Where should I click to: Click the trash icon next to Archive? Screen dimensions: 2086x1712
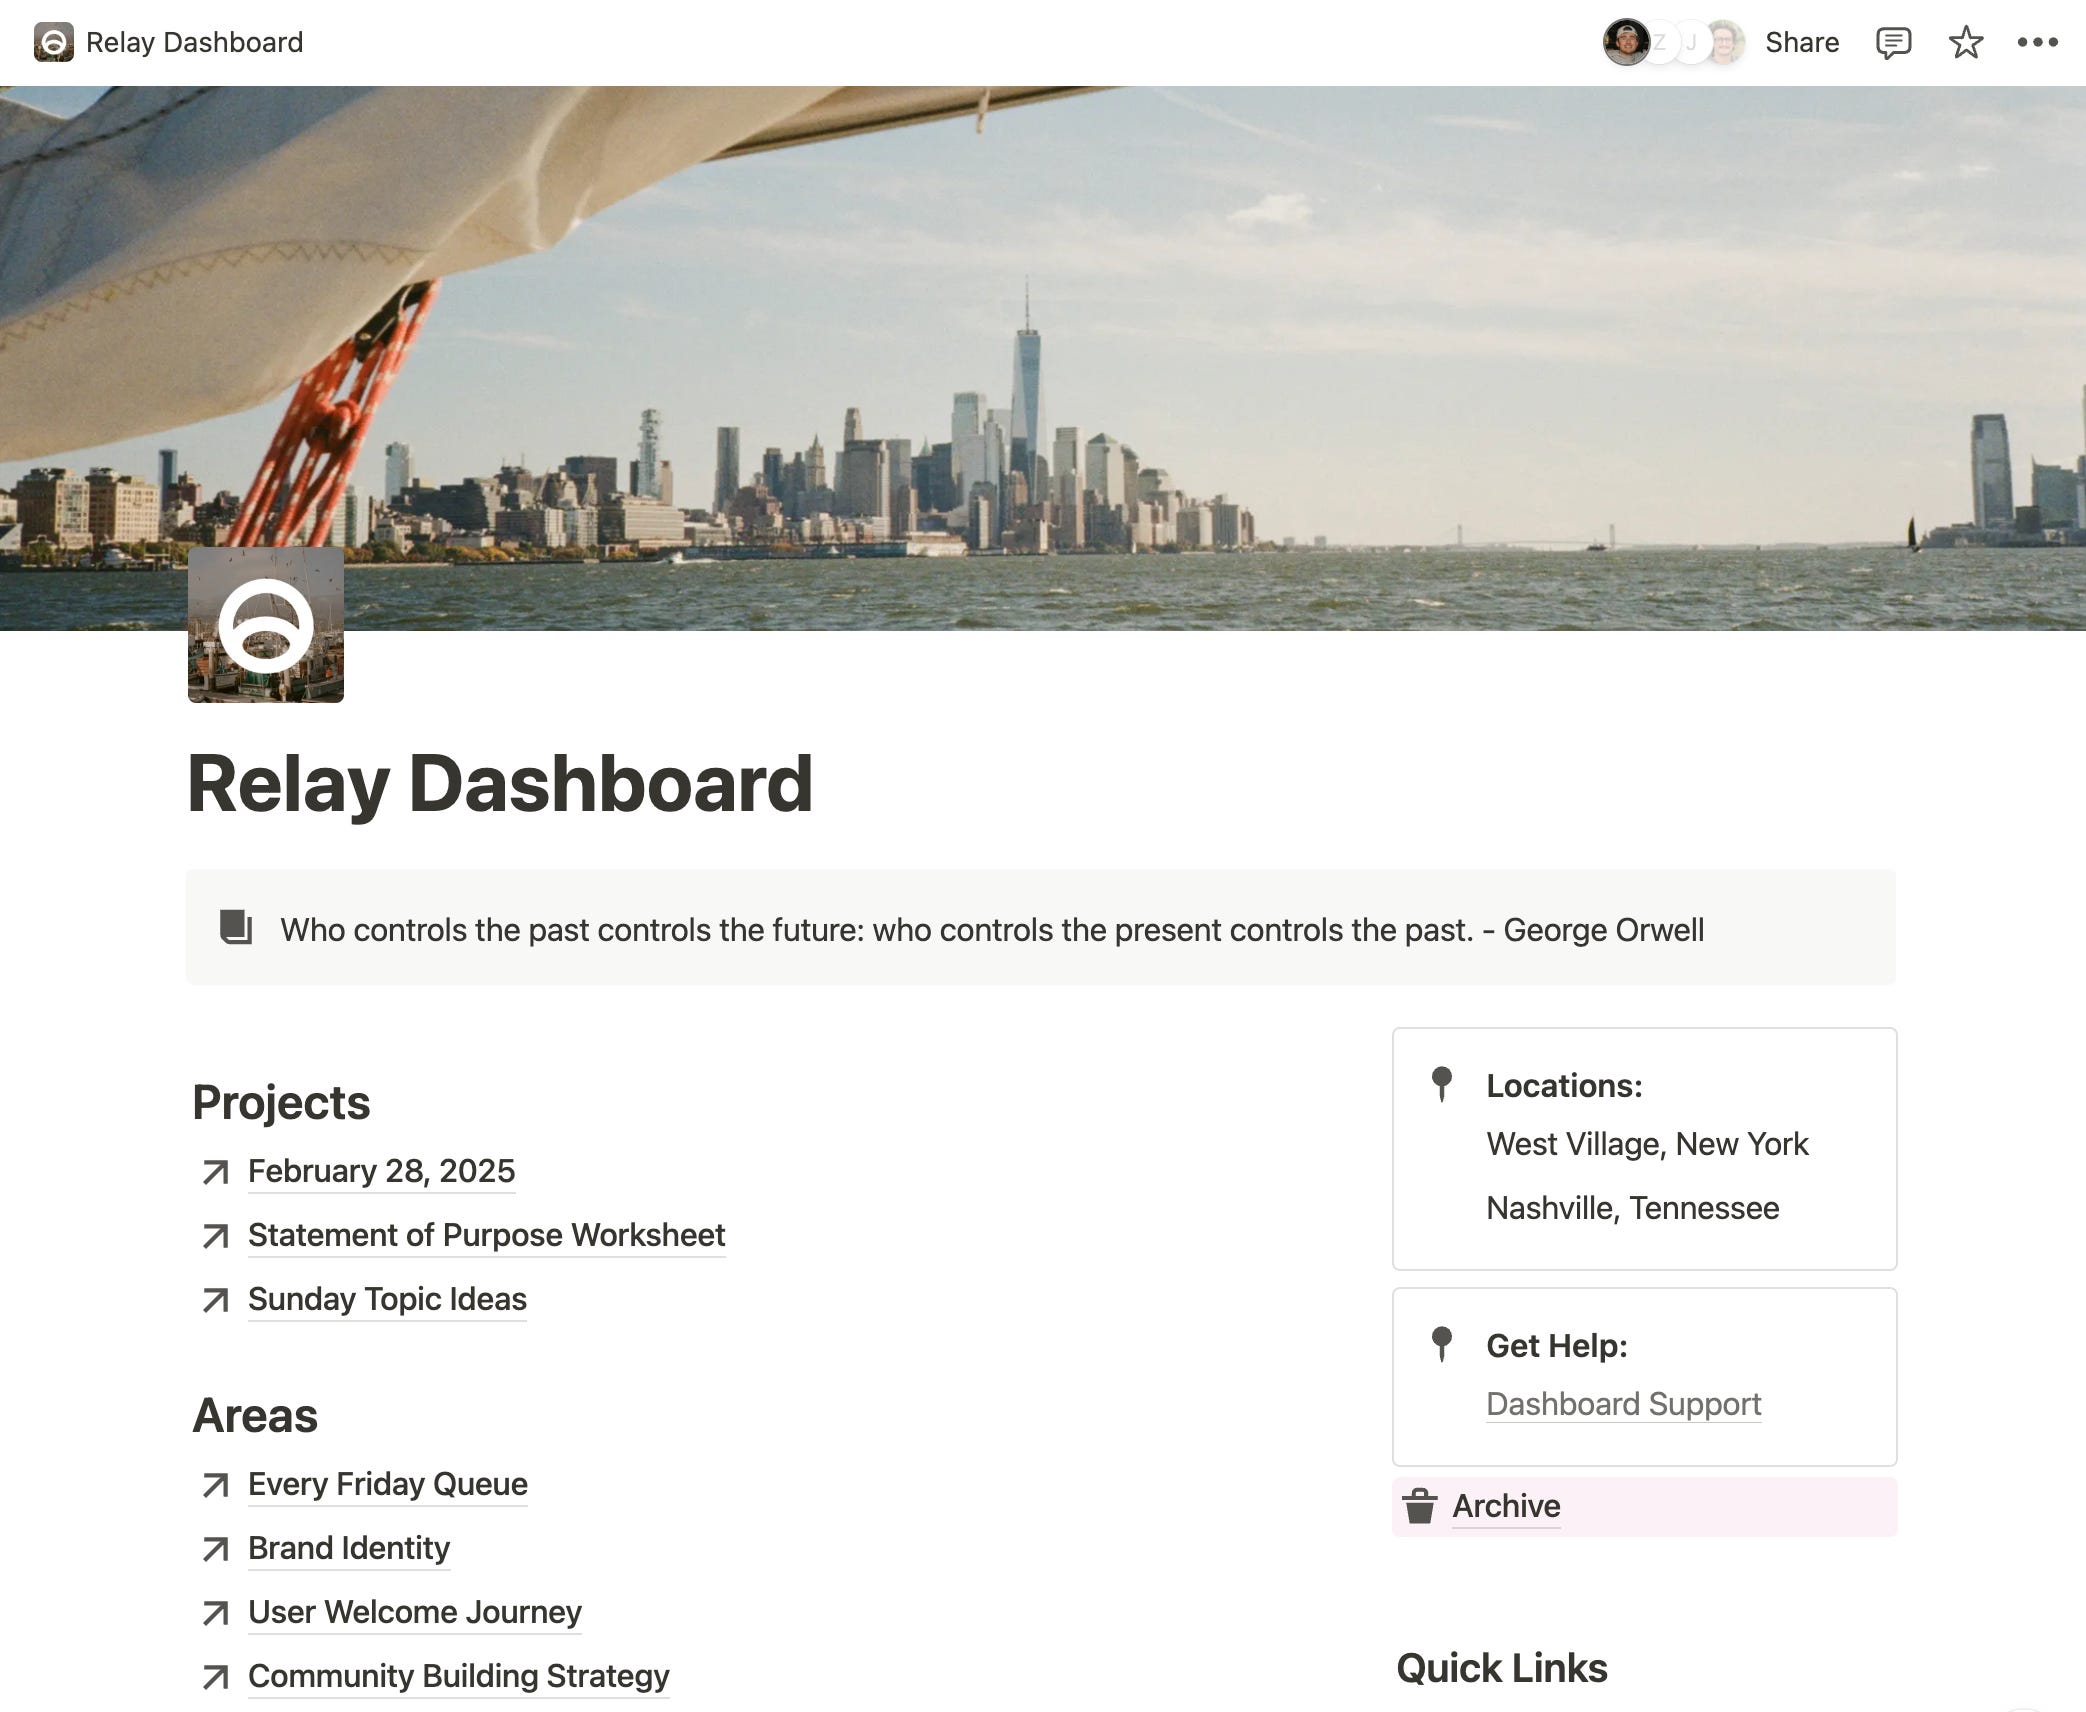[x=1419, y=1505]
